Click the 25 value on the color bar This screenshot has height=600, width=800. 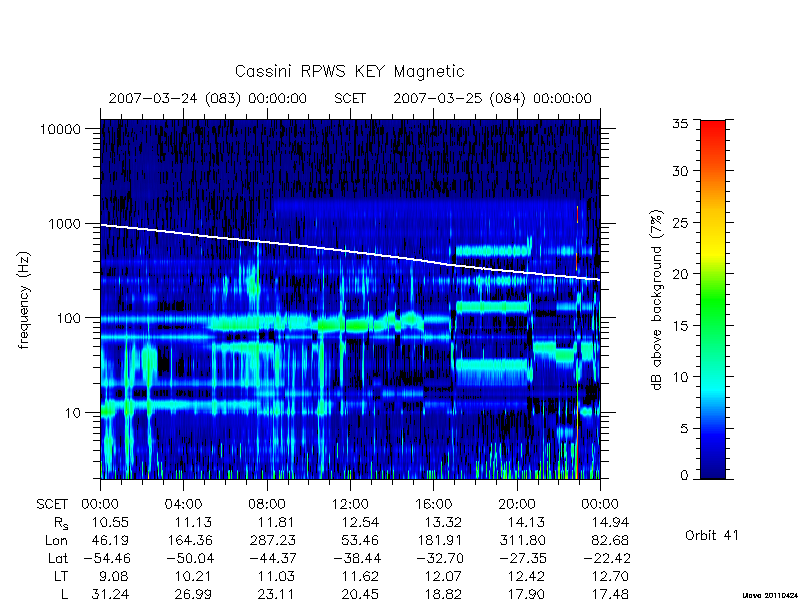click(680, 222)
